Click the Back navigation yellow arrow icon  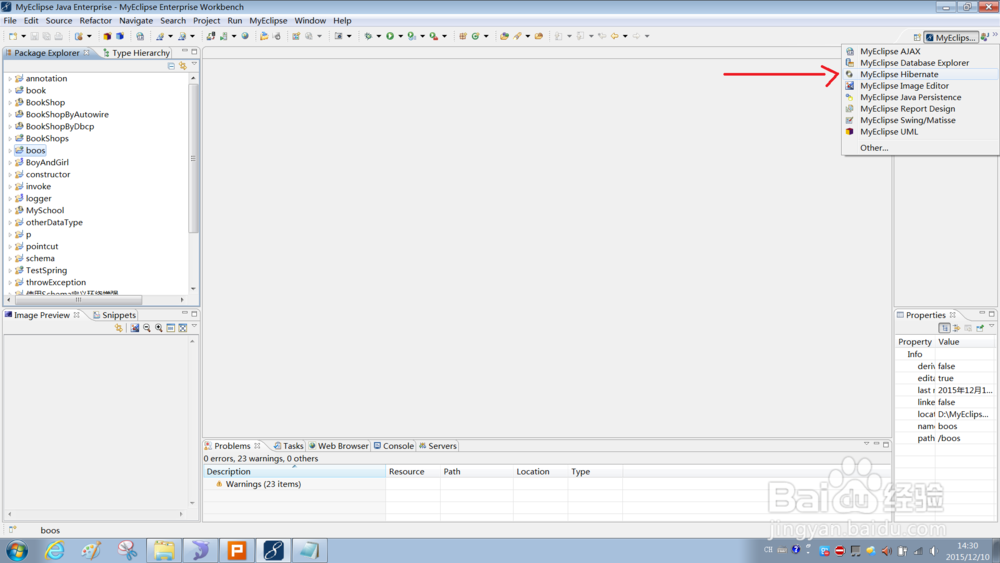(615, 36)
